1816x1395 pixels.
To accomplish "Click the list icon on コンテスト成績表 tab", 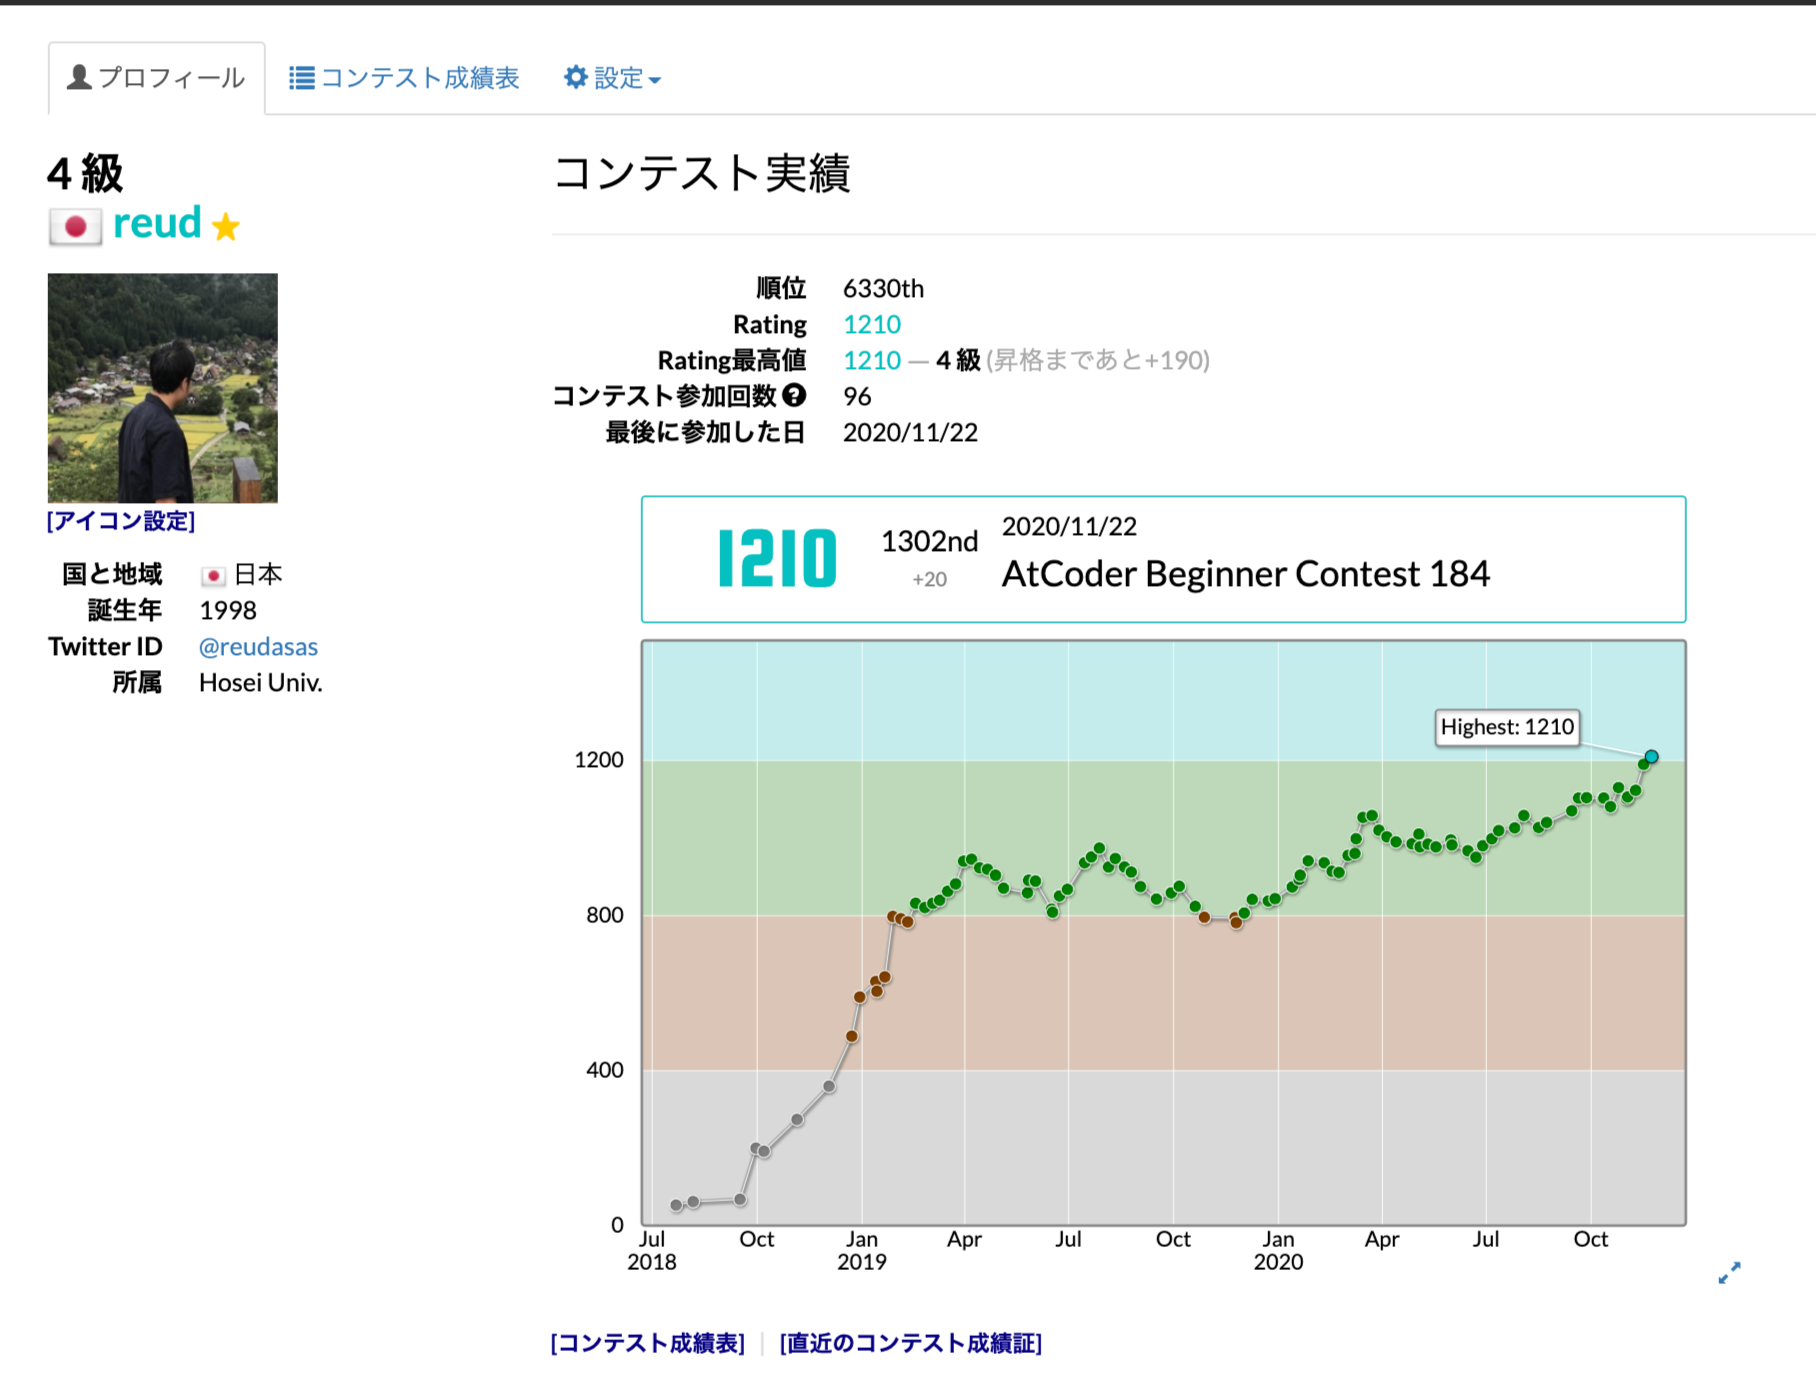I will (x=301, y=78).
